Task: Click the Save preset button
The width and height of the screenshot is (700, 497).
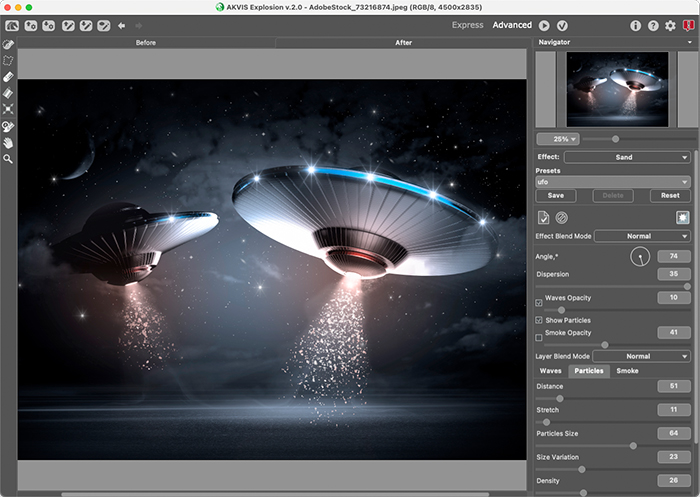Action: click(x=556, y=196)
